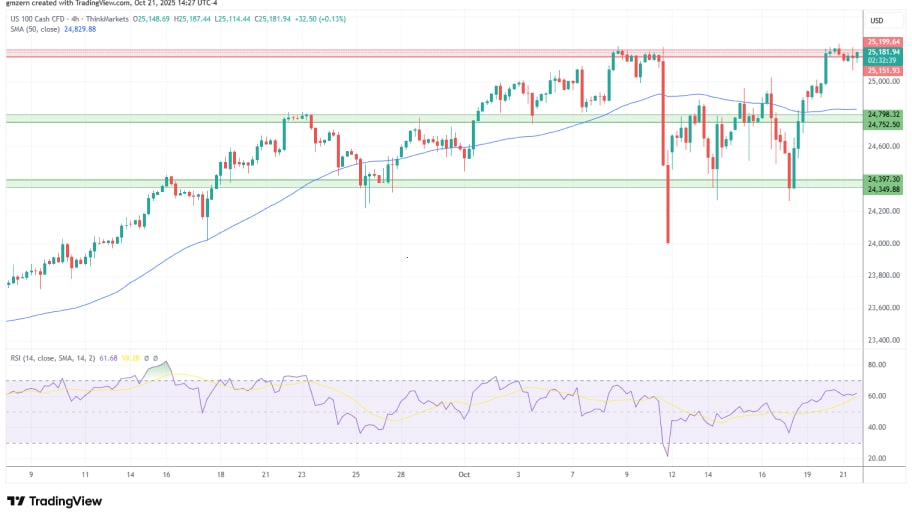912x513 pixels.
Task: Select the green 24,752.50 level label
Action: (x=883, y=124)
